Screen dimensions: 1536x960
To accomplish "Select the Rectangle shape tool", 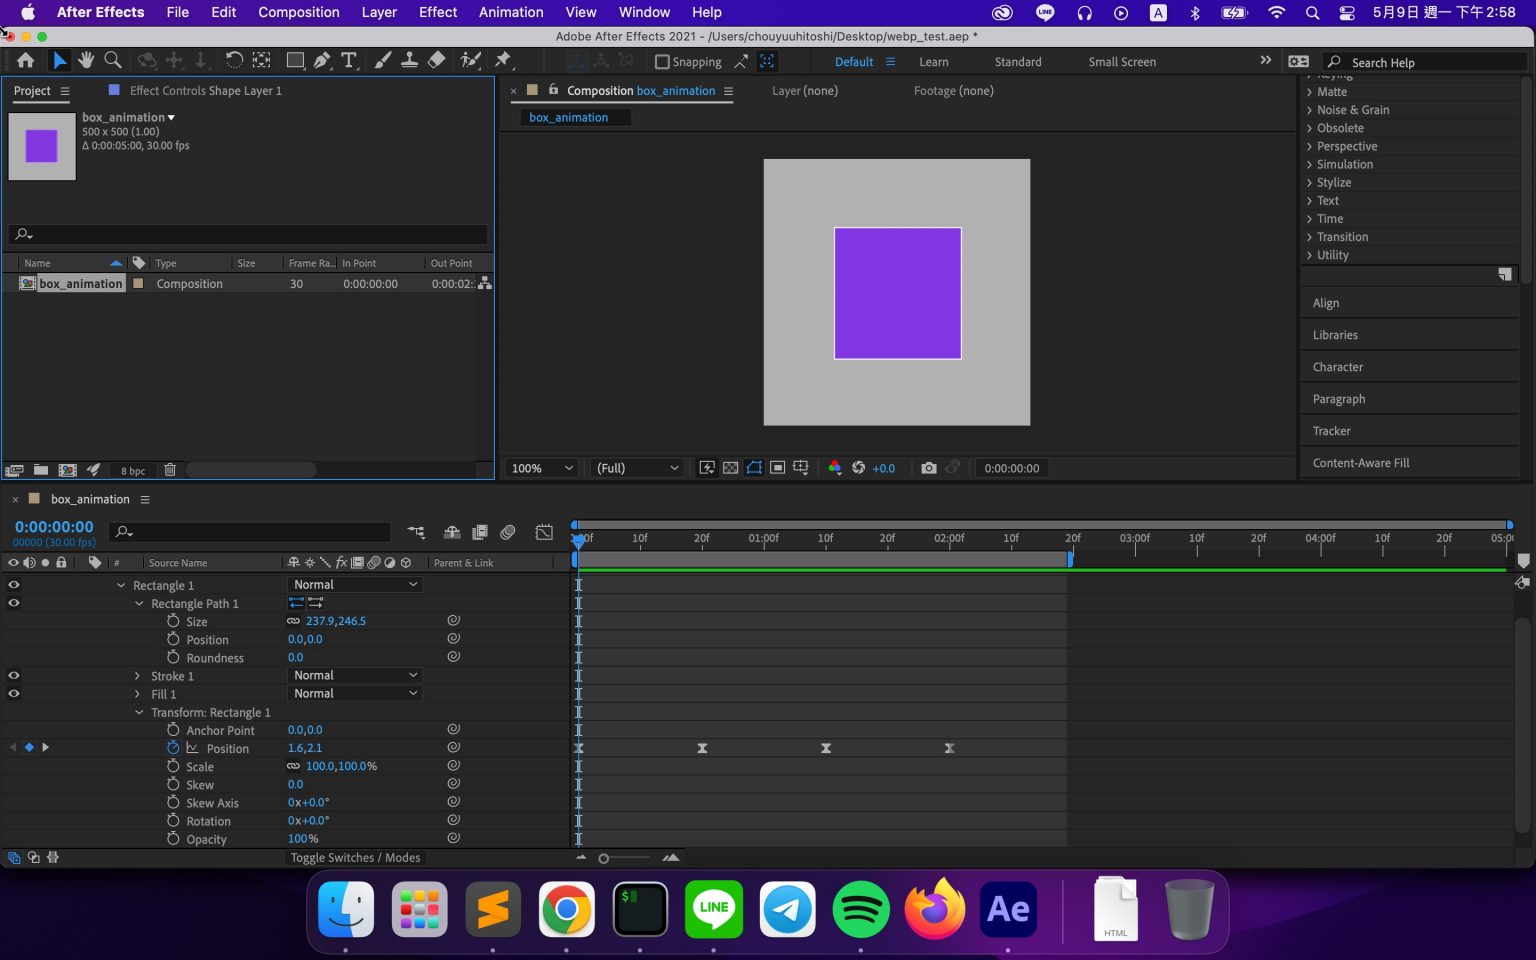I will [295, 61].
